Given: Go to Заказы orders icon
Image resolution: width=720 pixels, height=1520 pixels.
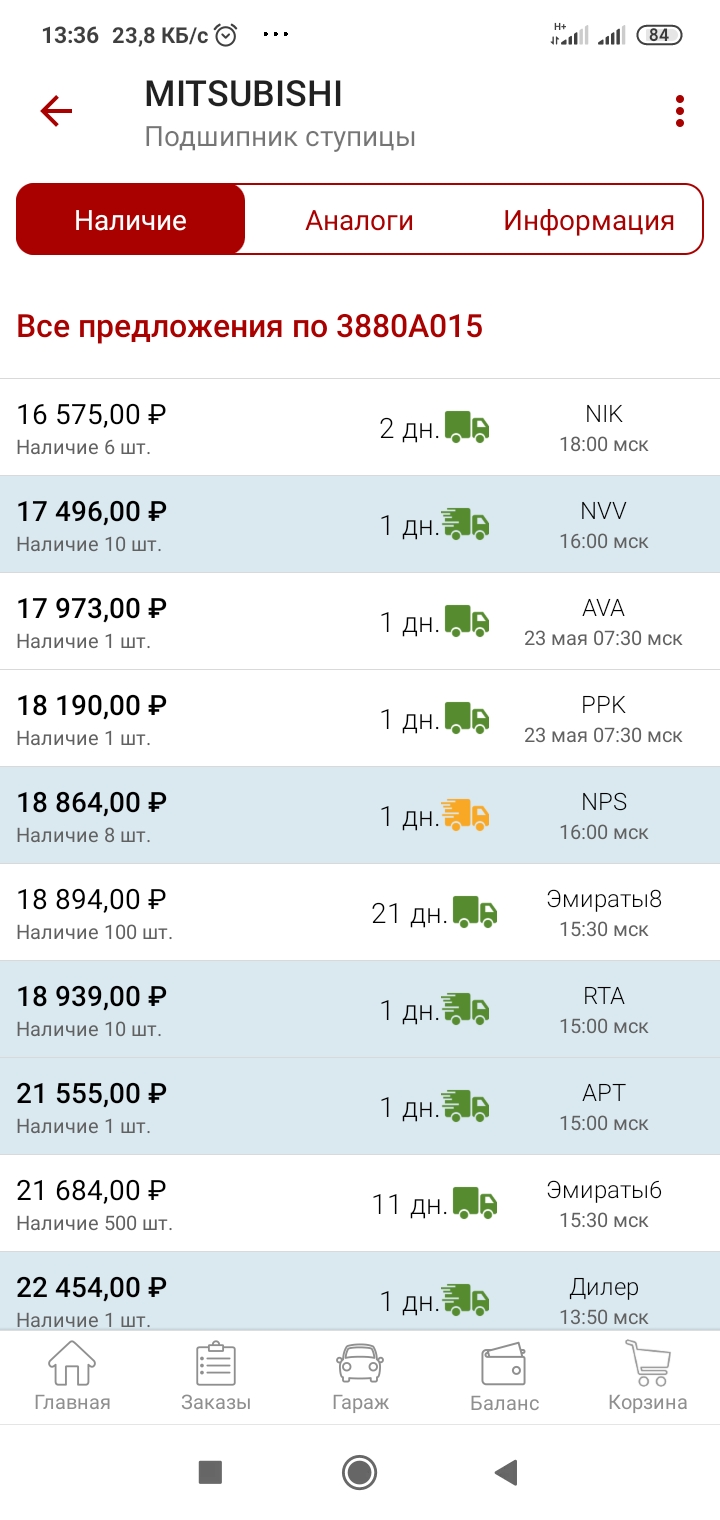Looking at the screenshot, I should (216, 1376).
